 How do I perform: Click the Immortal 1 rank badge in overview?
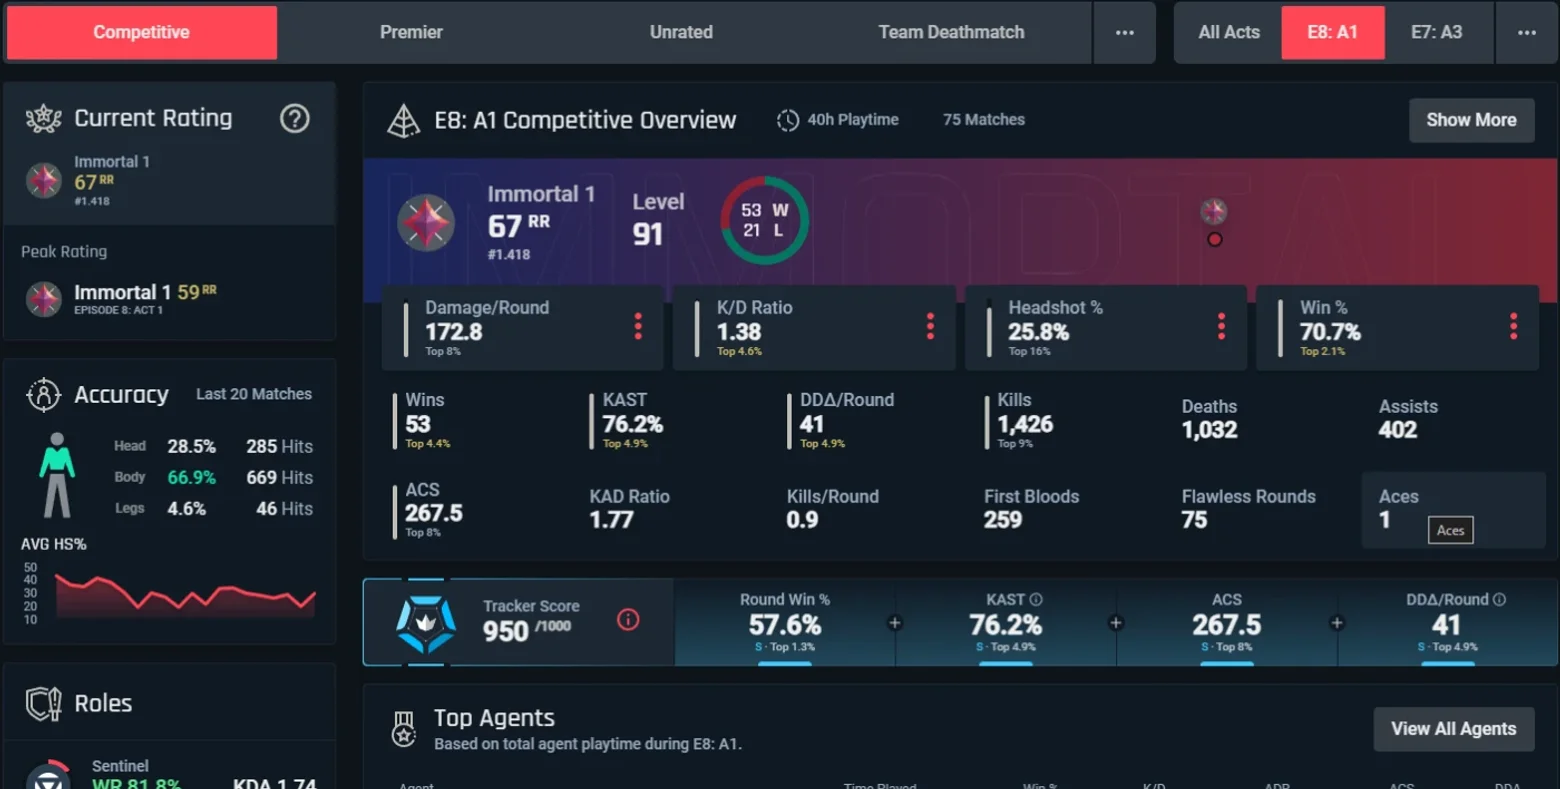[426, 222]
